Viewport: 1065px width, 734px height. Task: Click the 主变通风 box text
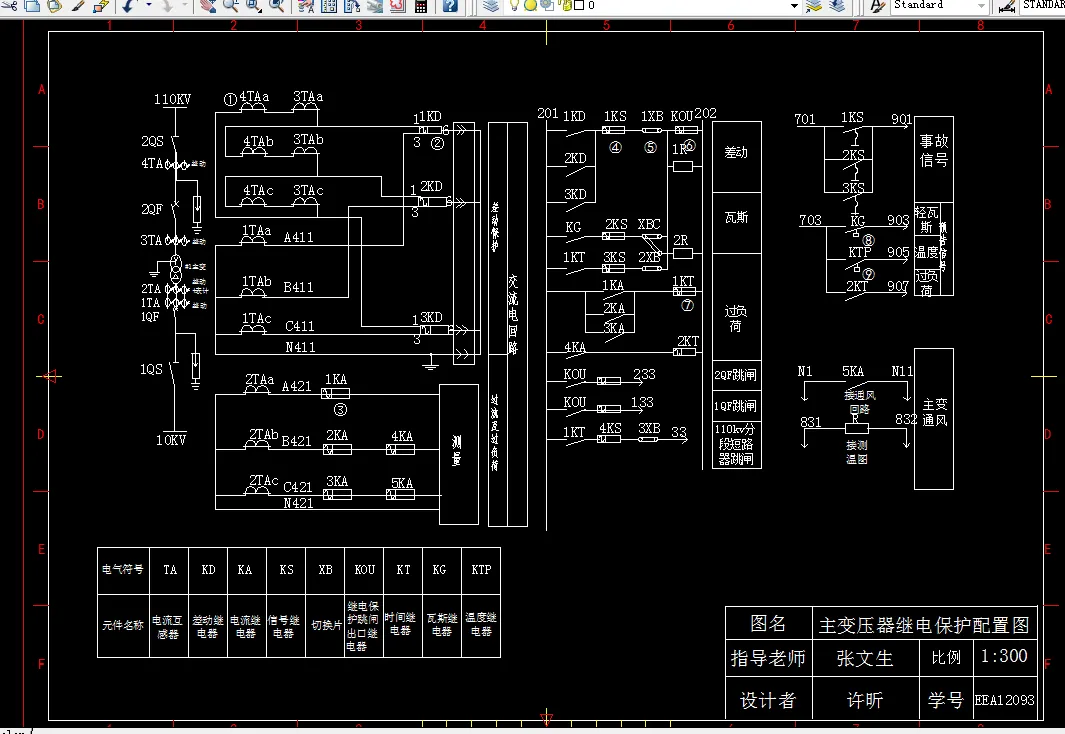coord(935,412)
